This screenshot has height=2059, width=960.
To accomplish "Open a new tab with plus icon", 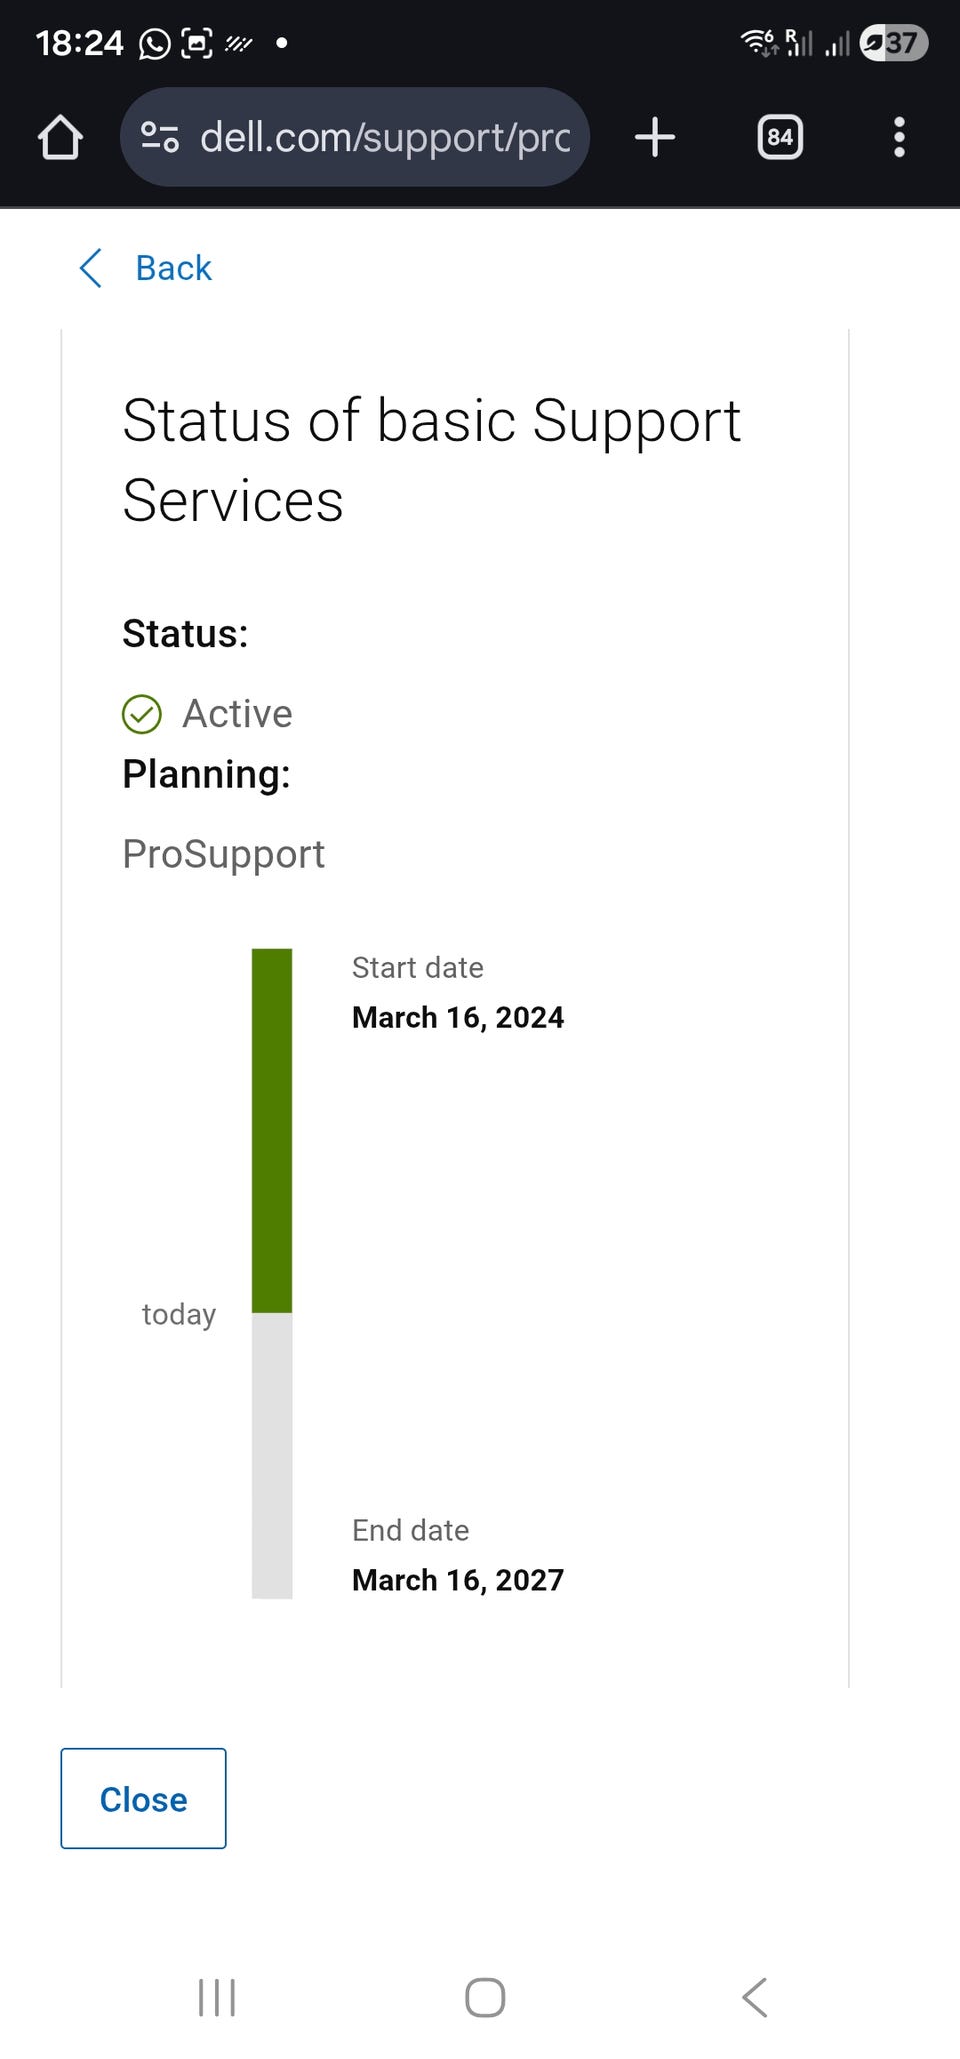I will point(655,137).
